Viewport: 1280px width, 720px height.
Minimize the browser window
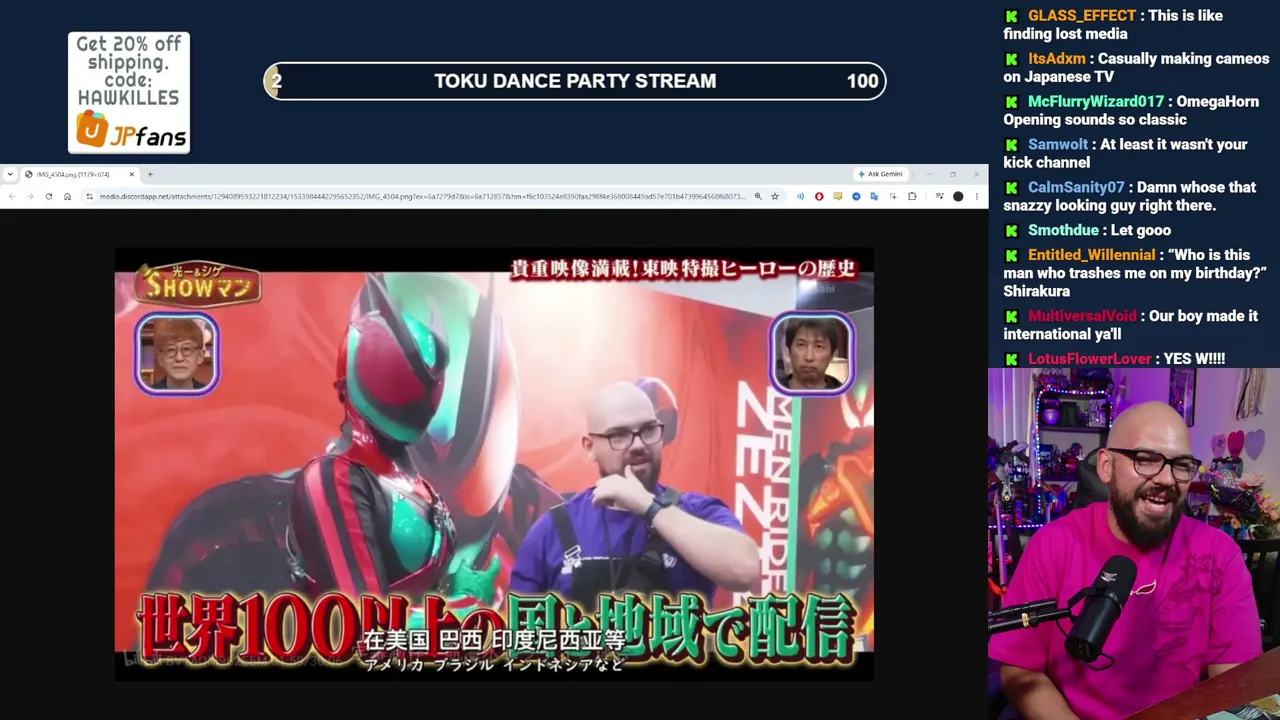(929, 175)
